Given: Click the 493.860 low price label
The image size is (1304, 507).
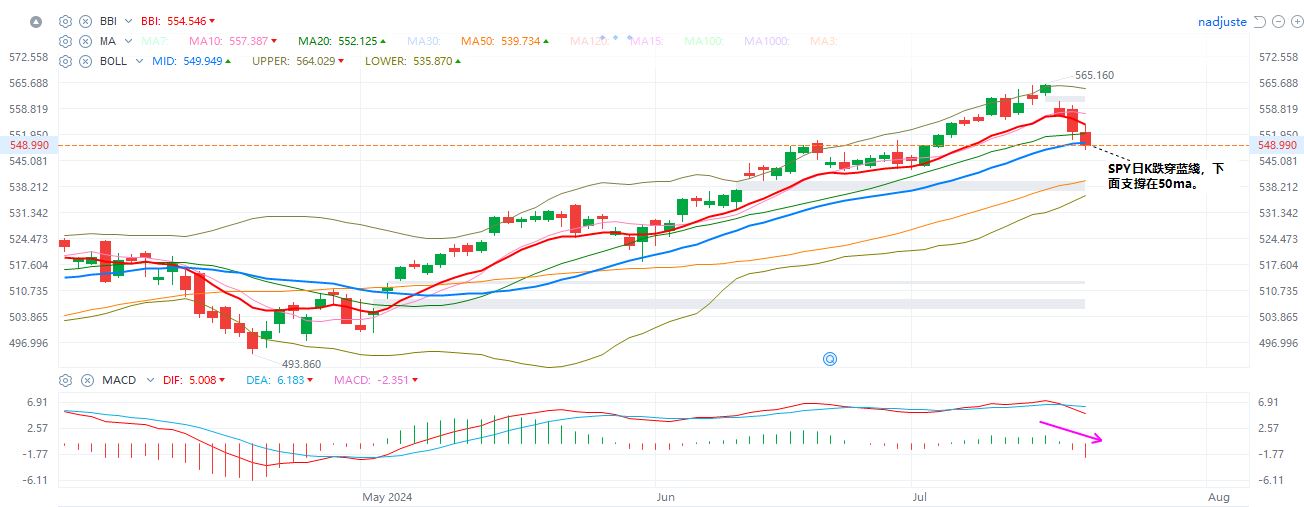Looking at the screenshot, I should point(301,364).
